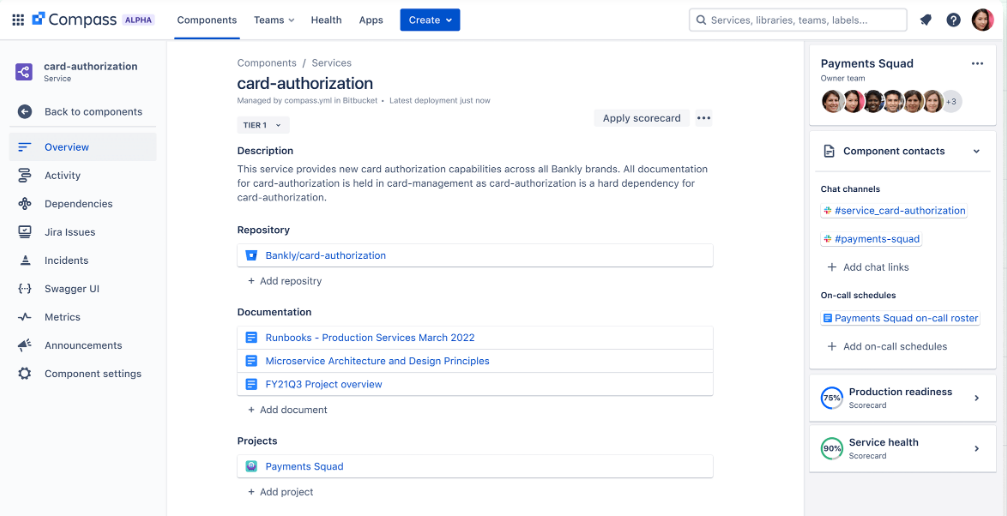
Task: Click the first team member avatar
Action: coord(832,102)
